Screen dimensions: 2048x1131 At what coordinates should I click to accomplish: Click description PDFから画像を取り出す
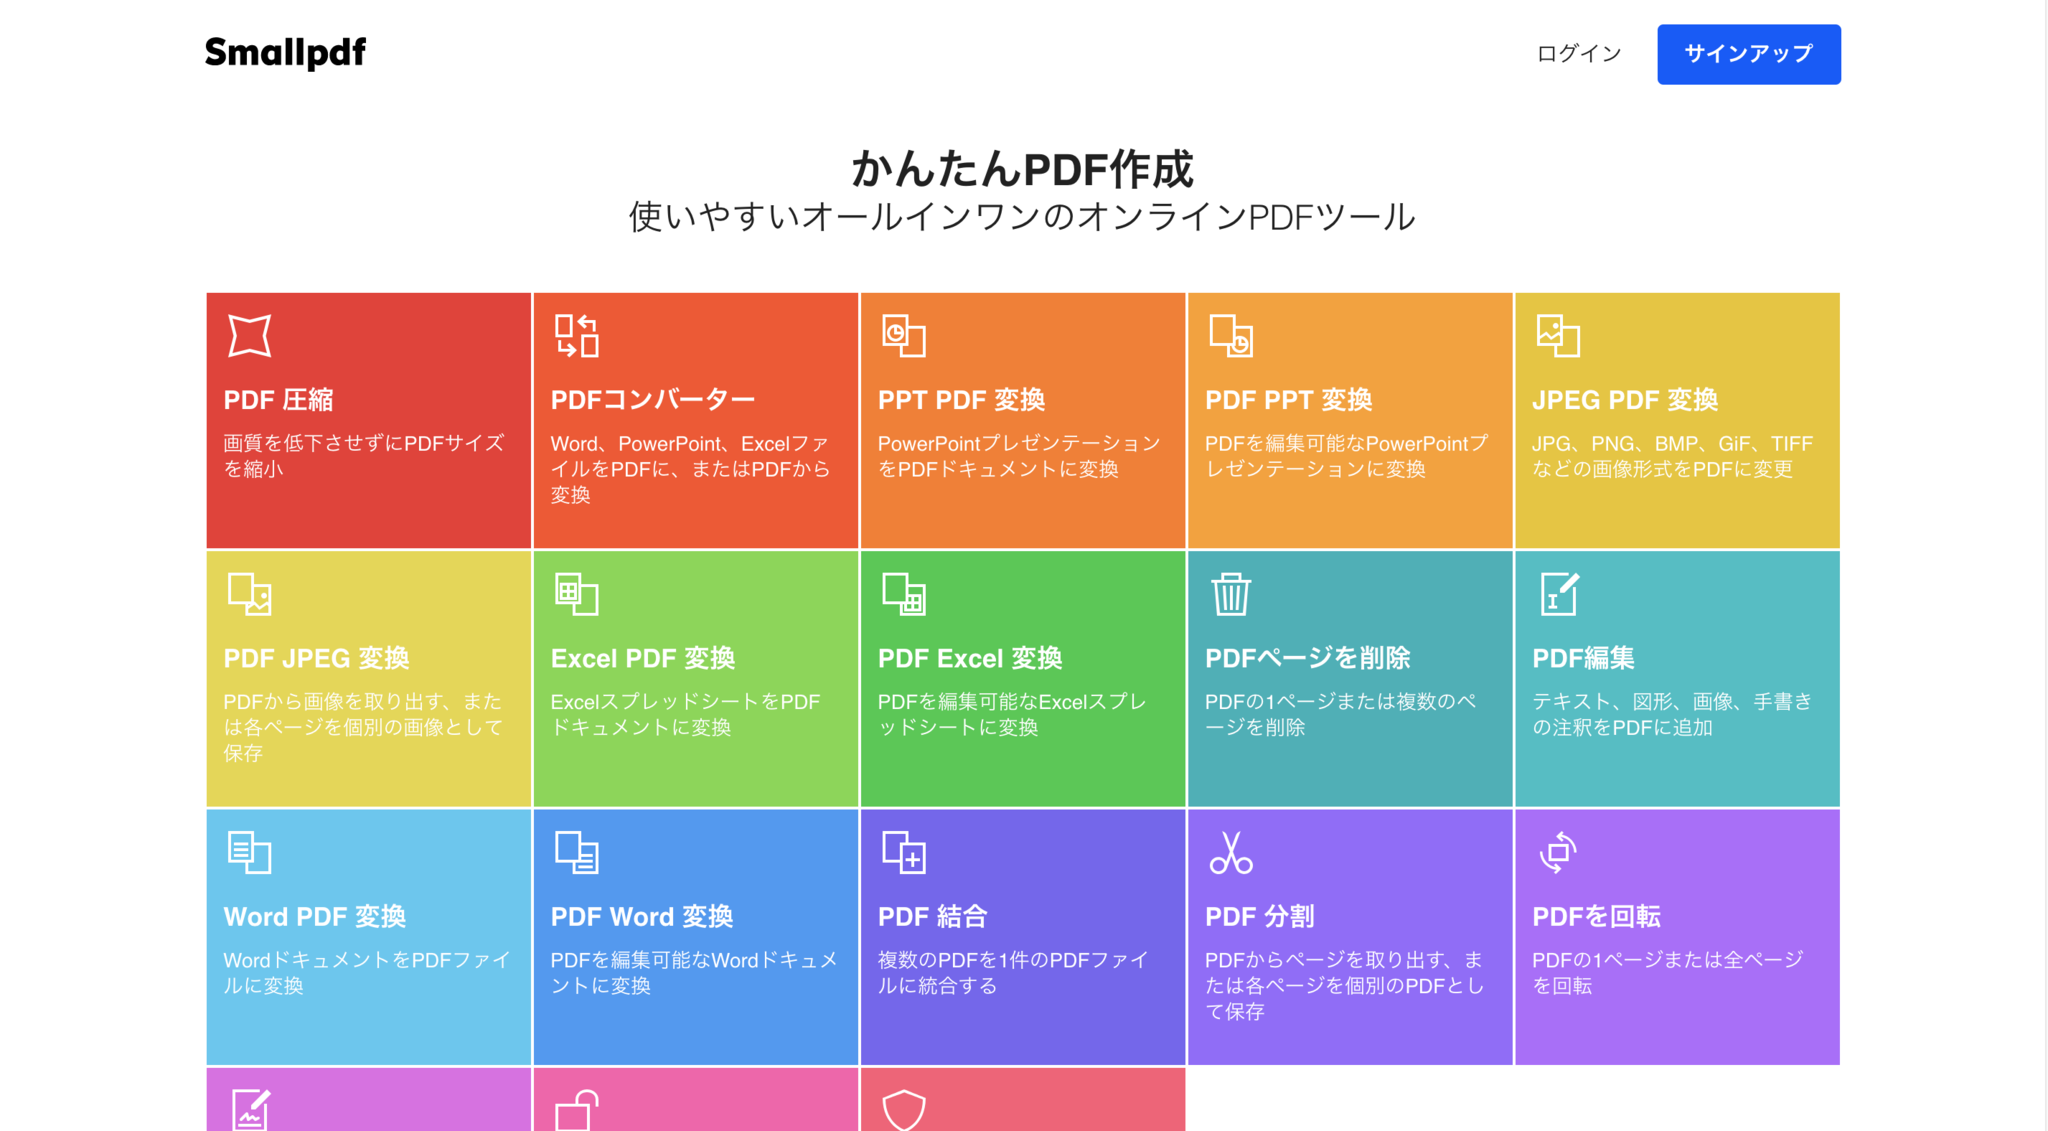[x=363, y=727]
